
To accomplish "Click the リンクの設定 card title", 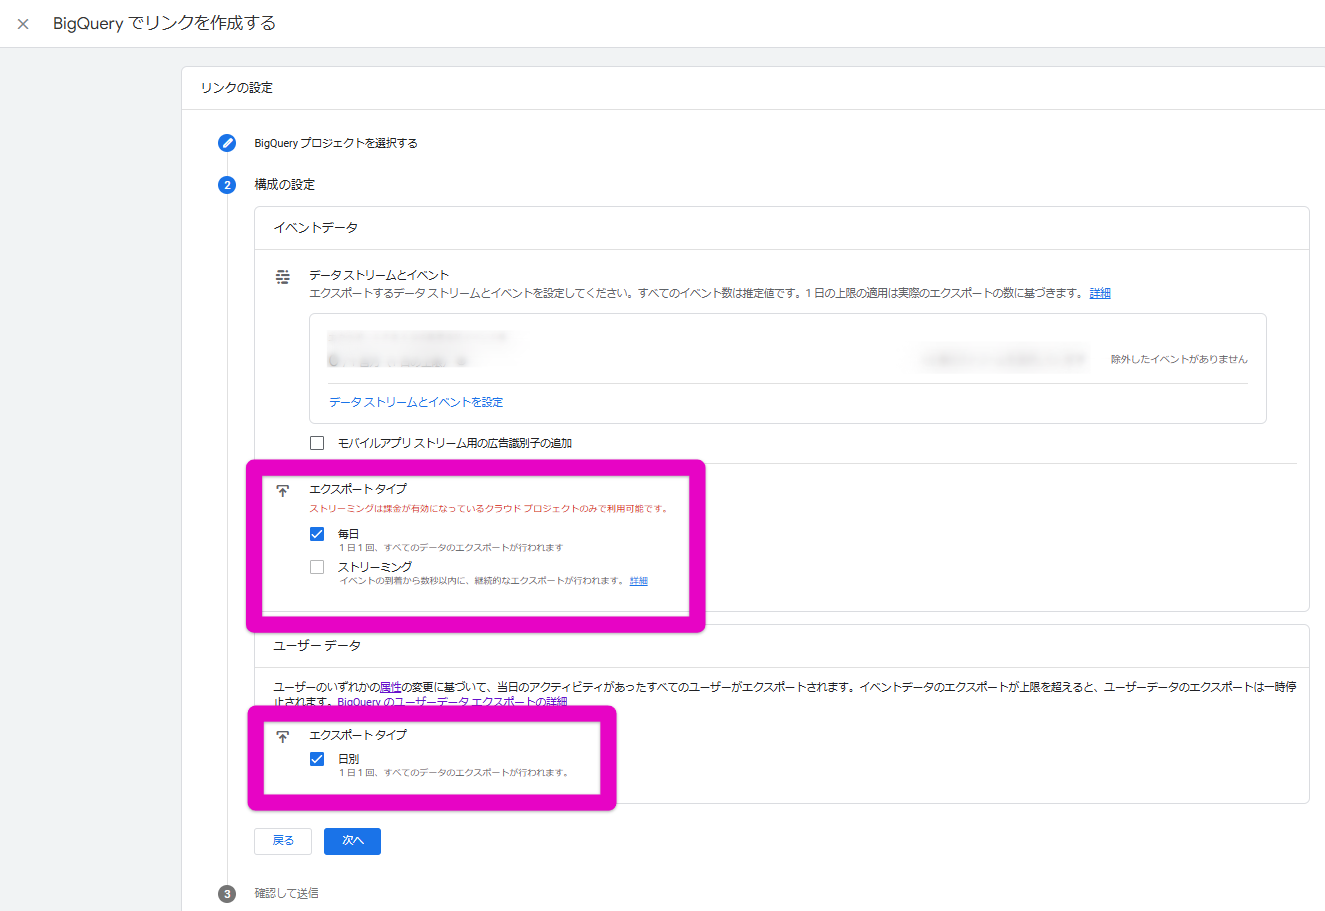I will tap(236, 88).
